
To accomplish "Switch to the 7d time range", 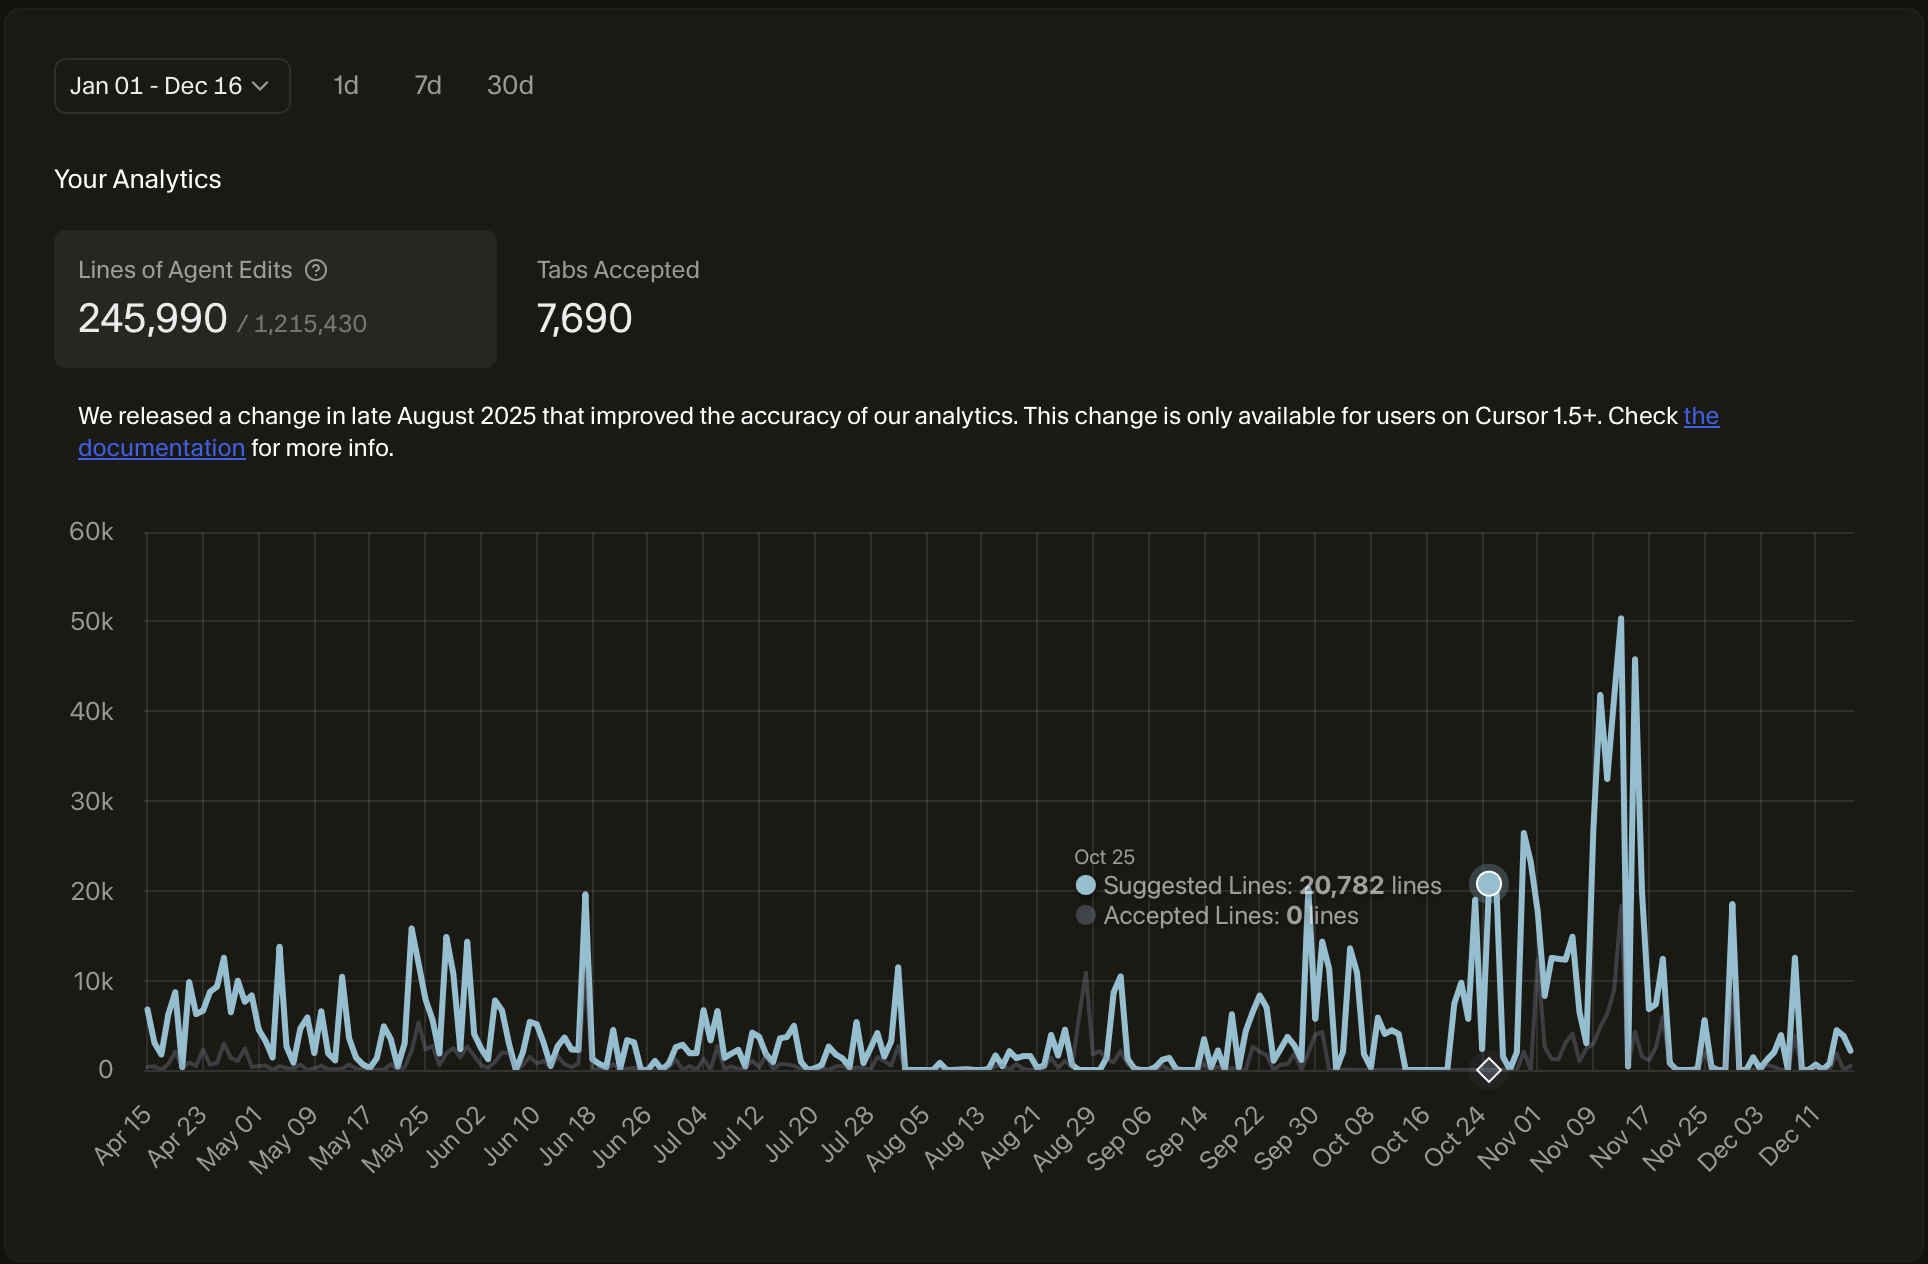I will click(427, 86).
